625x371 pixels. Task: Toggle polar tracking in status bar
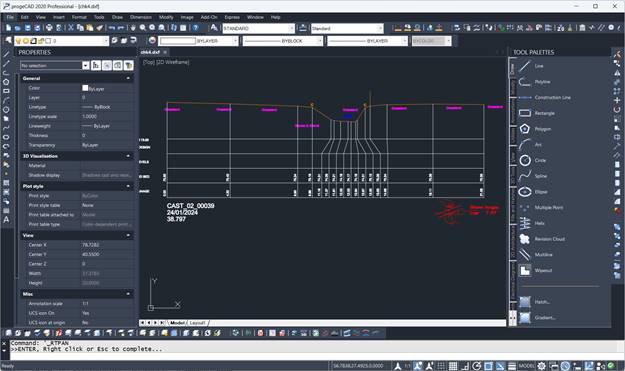[x=476, y=366]
